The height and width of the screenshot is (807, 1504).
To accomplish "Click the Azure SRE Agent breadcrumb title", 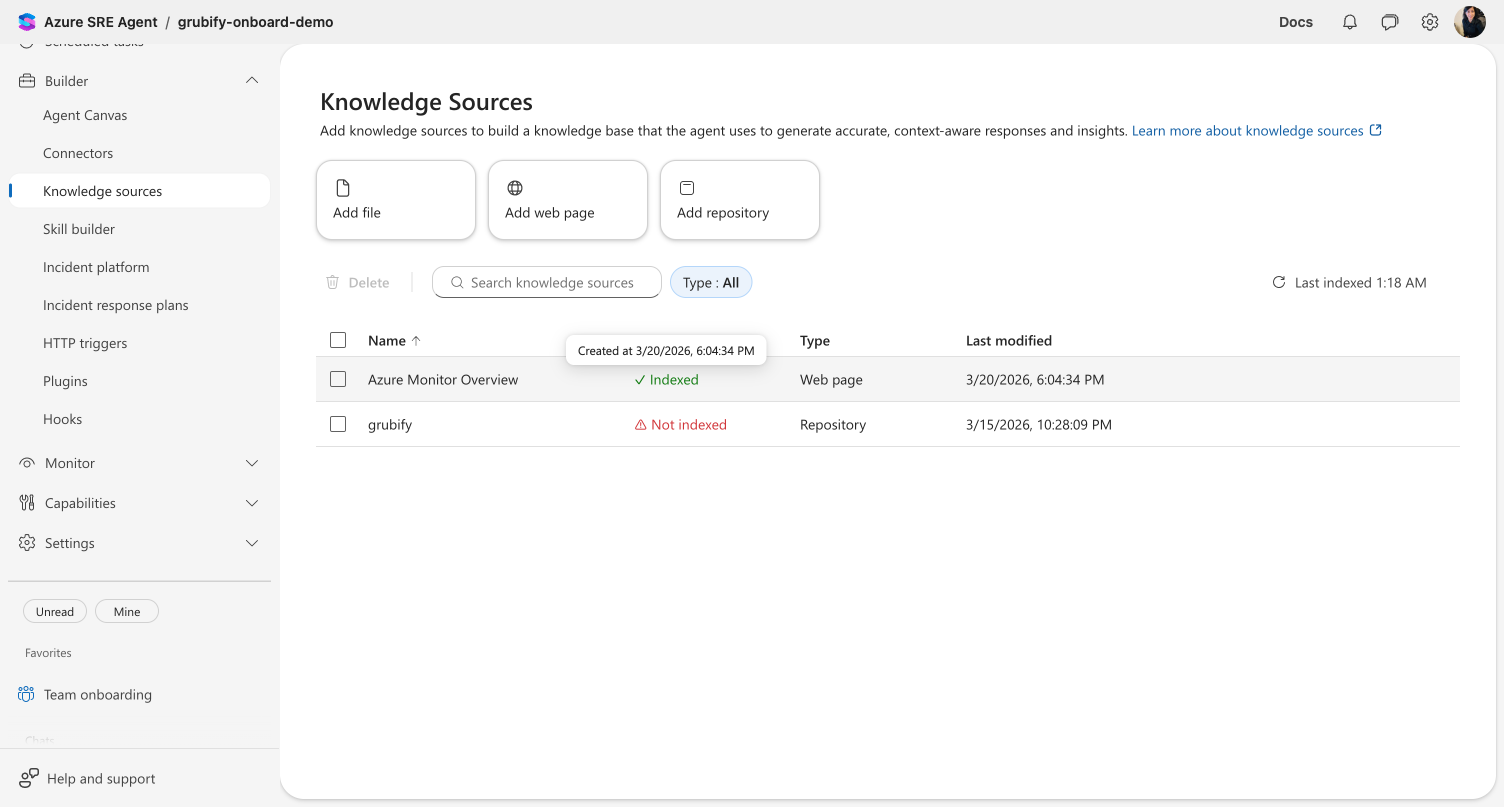I will (100, 22).
